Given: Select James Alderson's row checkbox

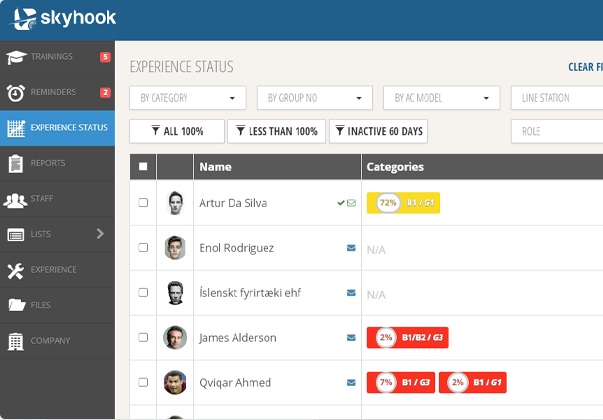Looking at the screenshot, I should click(143, 338).
